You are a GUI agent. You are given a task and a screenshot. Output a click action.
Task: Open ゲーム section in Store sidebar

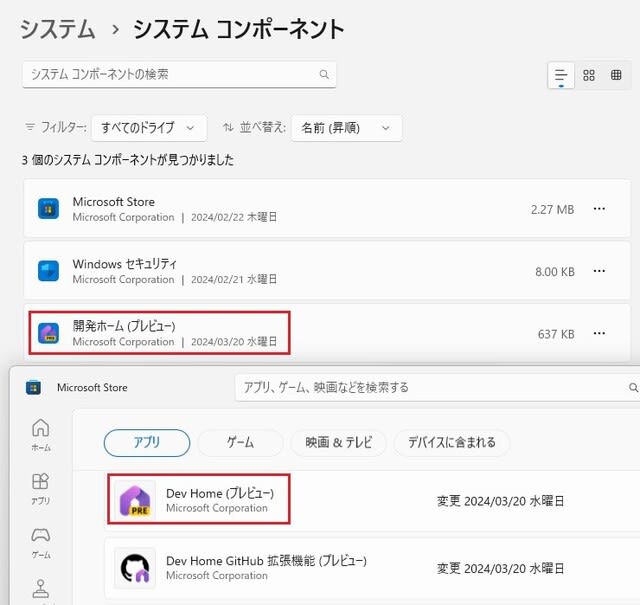pos(41,543)
